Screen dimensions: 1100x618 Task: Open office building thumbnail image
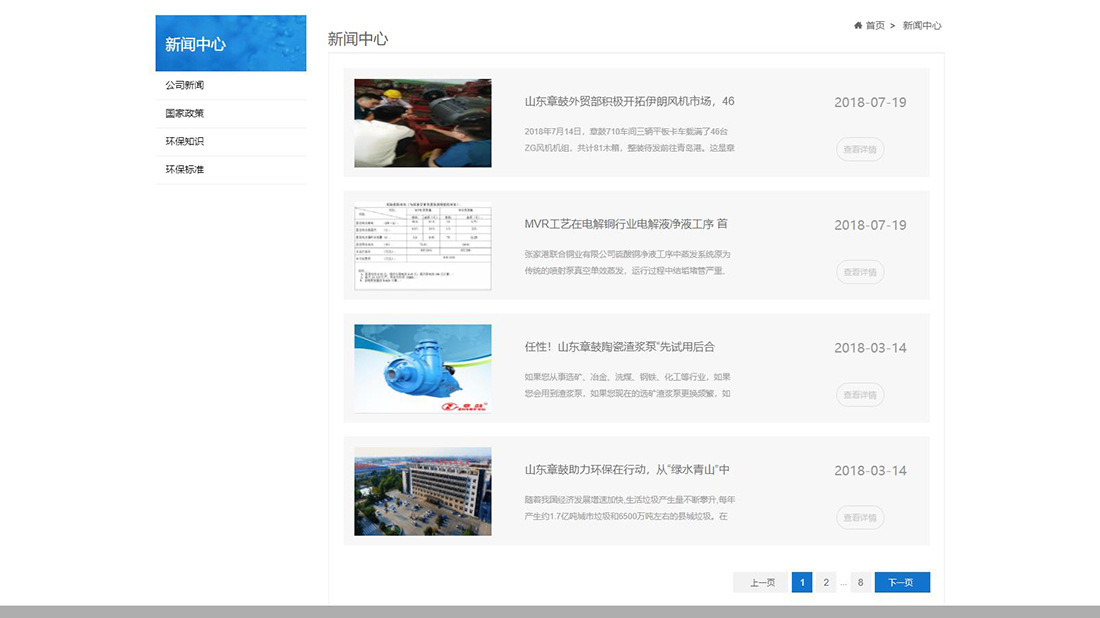coord(422,491)
